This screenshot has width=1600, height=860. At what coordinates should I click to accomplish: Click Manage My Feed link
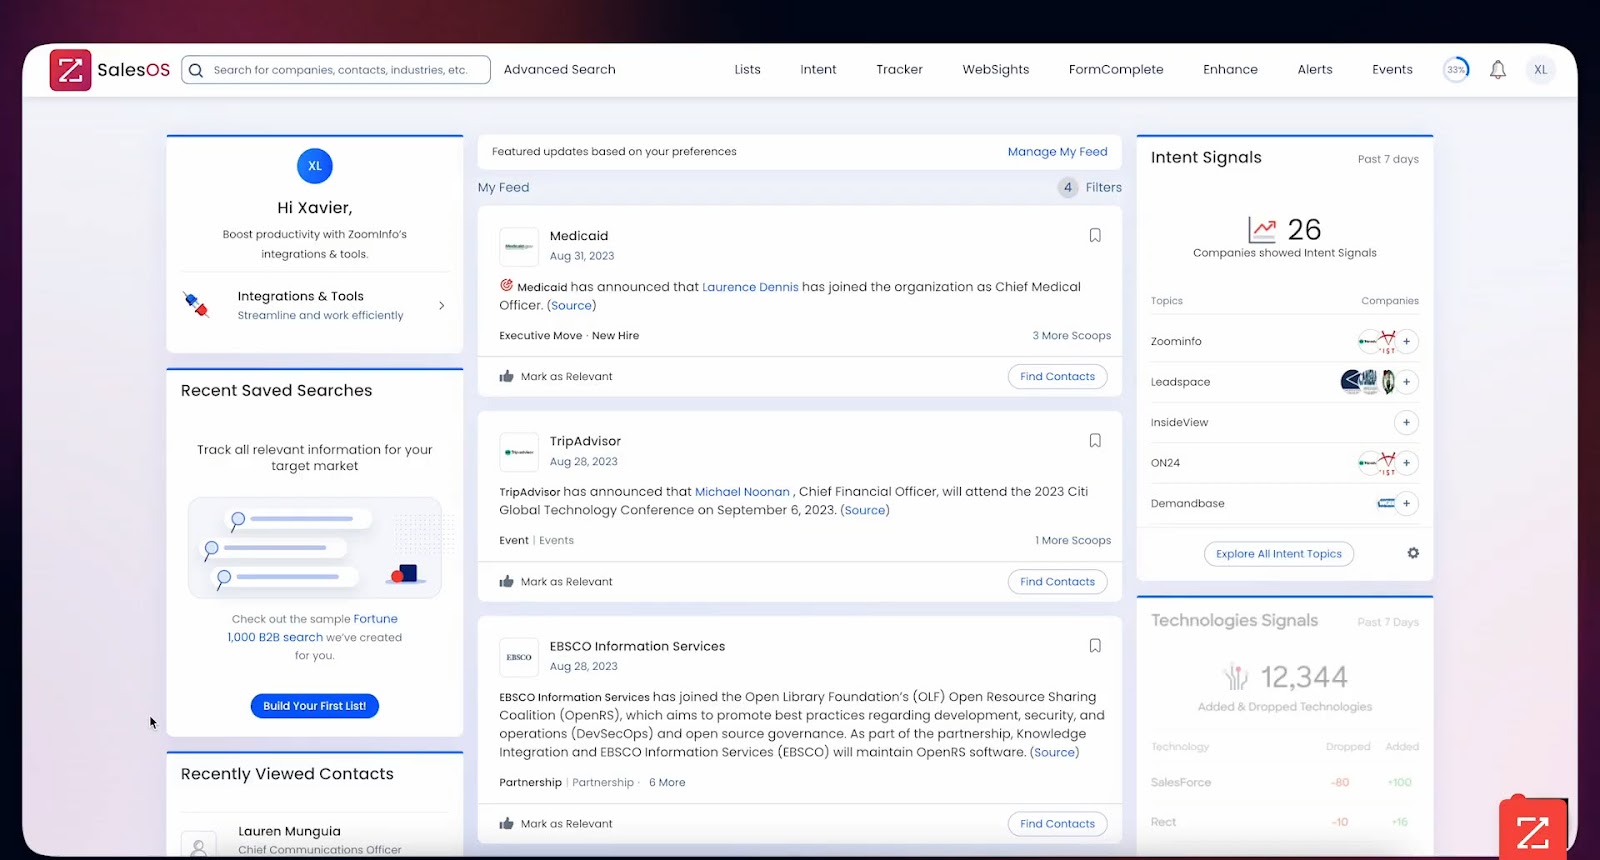coord(1058,152)
